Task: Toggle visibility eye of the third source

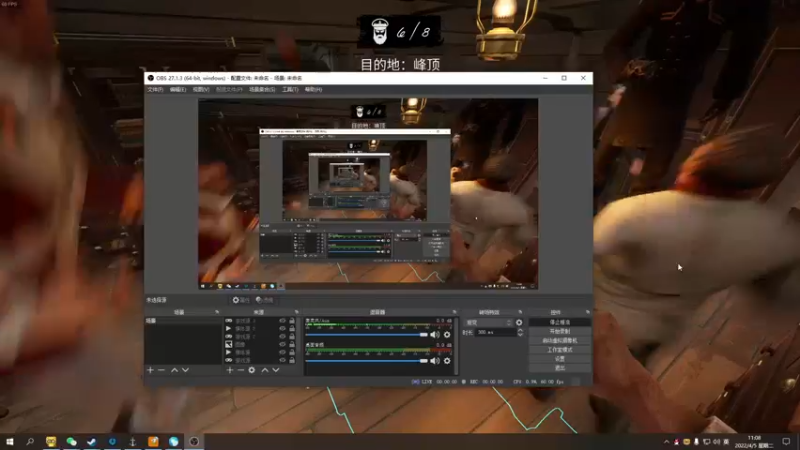Action: click(282, 336)
